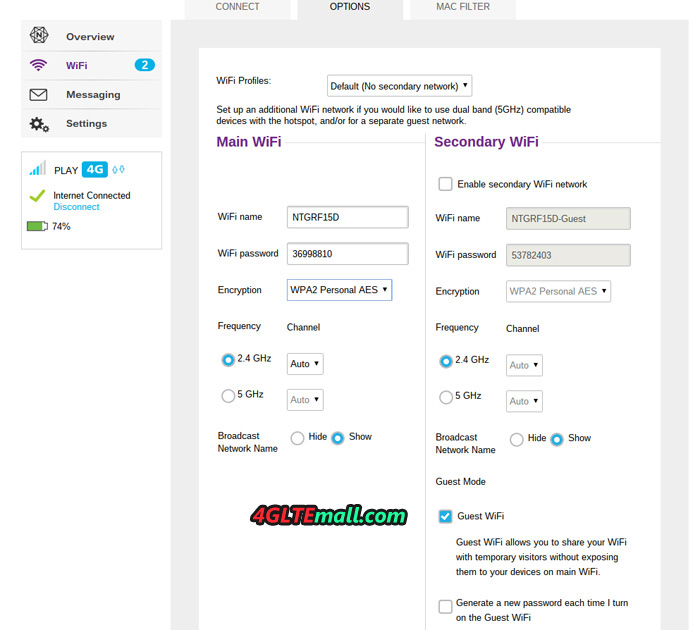Click the WiFi connected devices badge
This screenshot has height=630, width=700.
coord(144,65)
